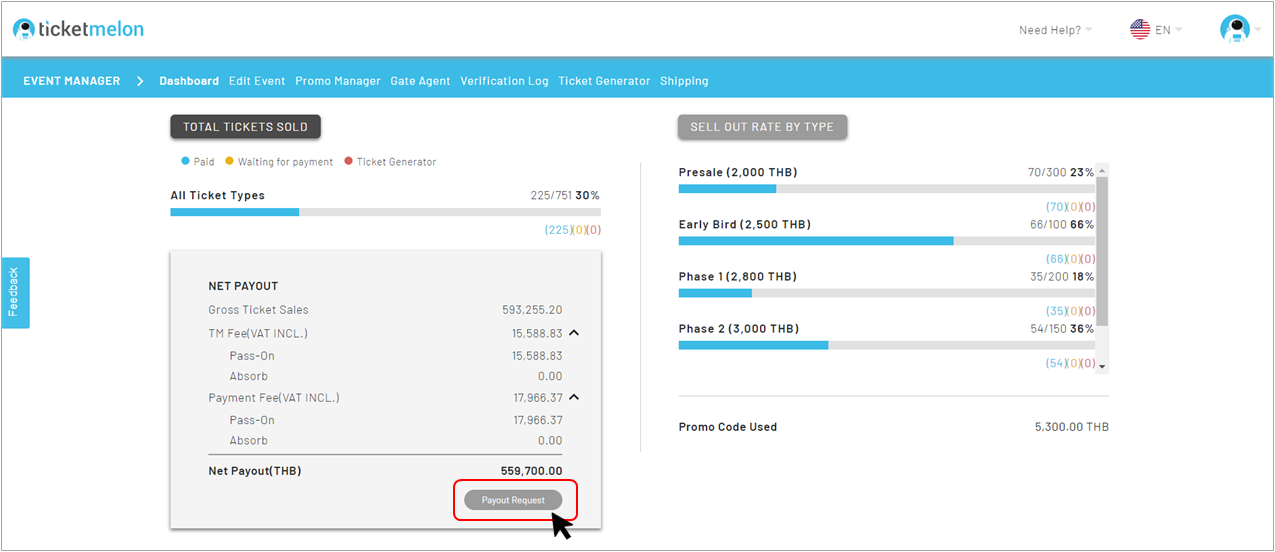This screenshot has width=1275, height=552.
Task: Click the Promo Code Used label
Action: pyautogui.click(x=728, y=427)
